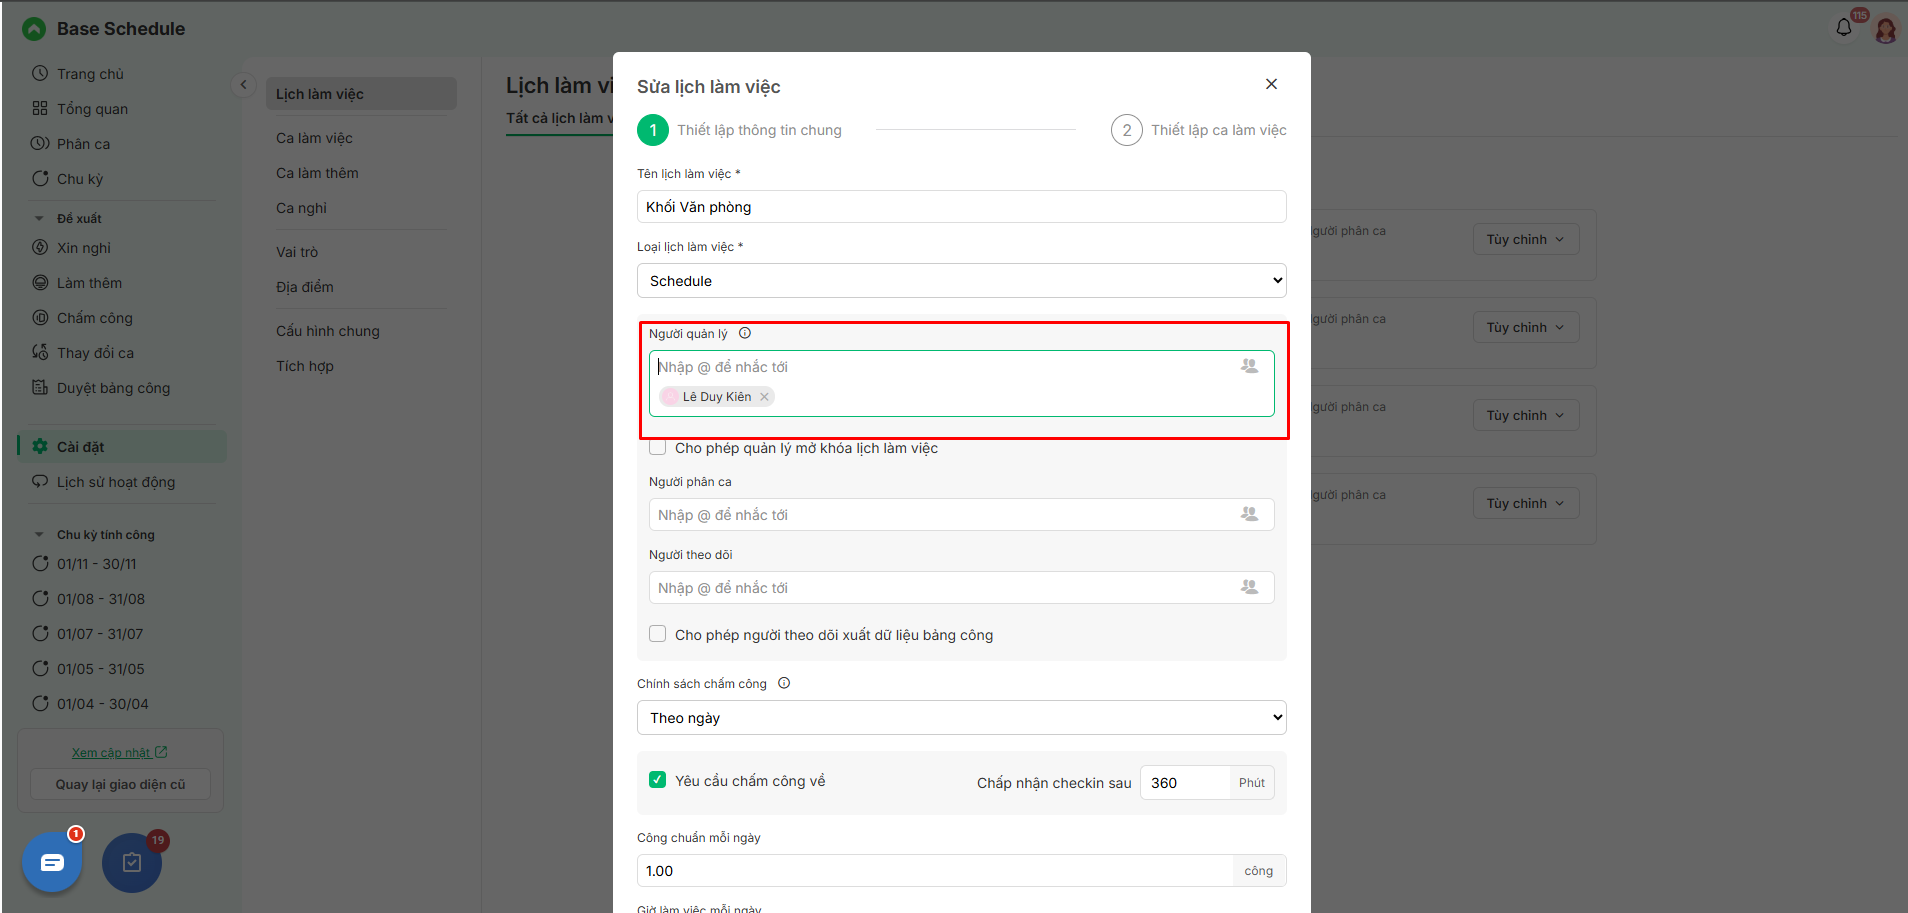Enable Cho phép quản lý mở khóa lịch làm việc
The image size is (1908, 913).
658,447
